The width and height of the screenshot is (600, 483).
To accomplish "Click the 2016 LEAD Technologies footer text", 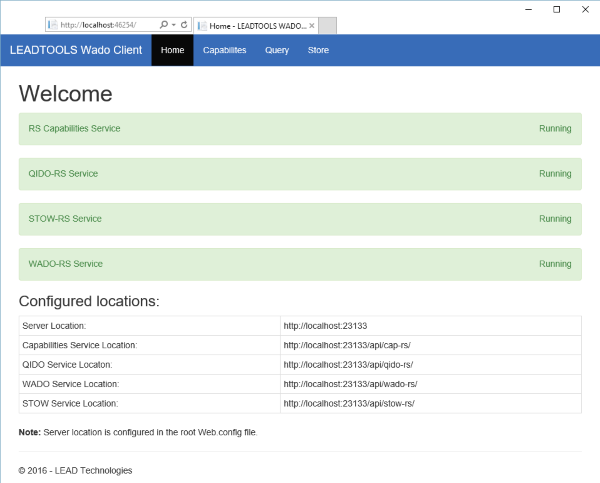I will pyautogui.click(x=75, y=471).
